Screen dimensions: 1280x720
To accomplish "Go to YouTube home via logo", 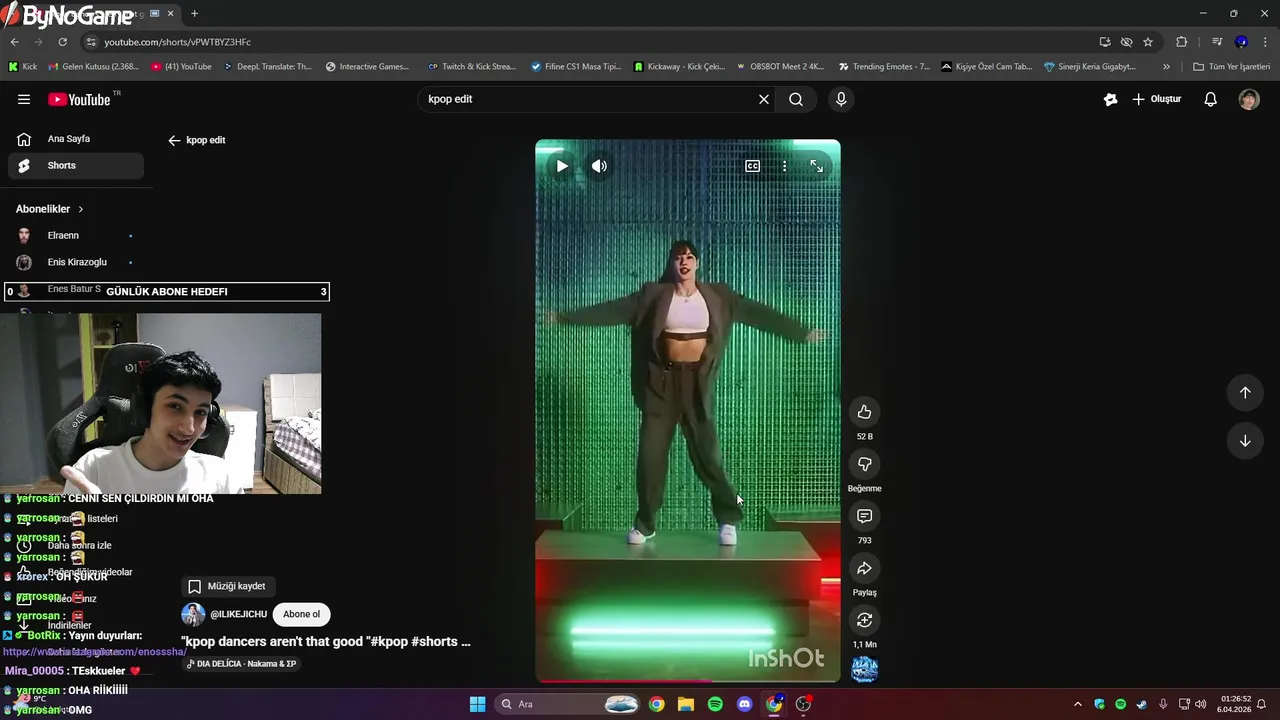I will (79, 99).
